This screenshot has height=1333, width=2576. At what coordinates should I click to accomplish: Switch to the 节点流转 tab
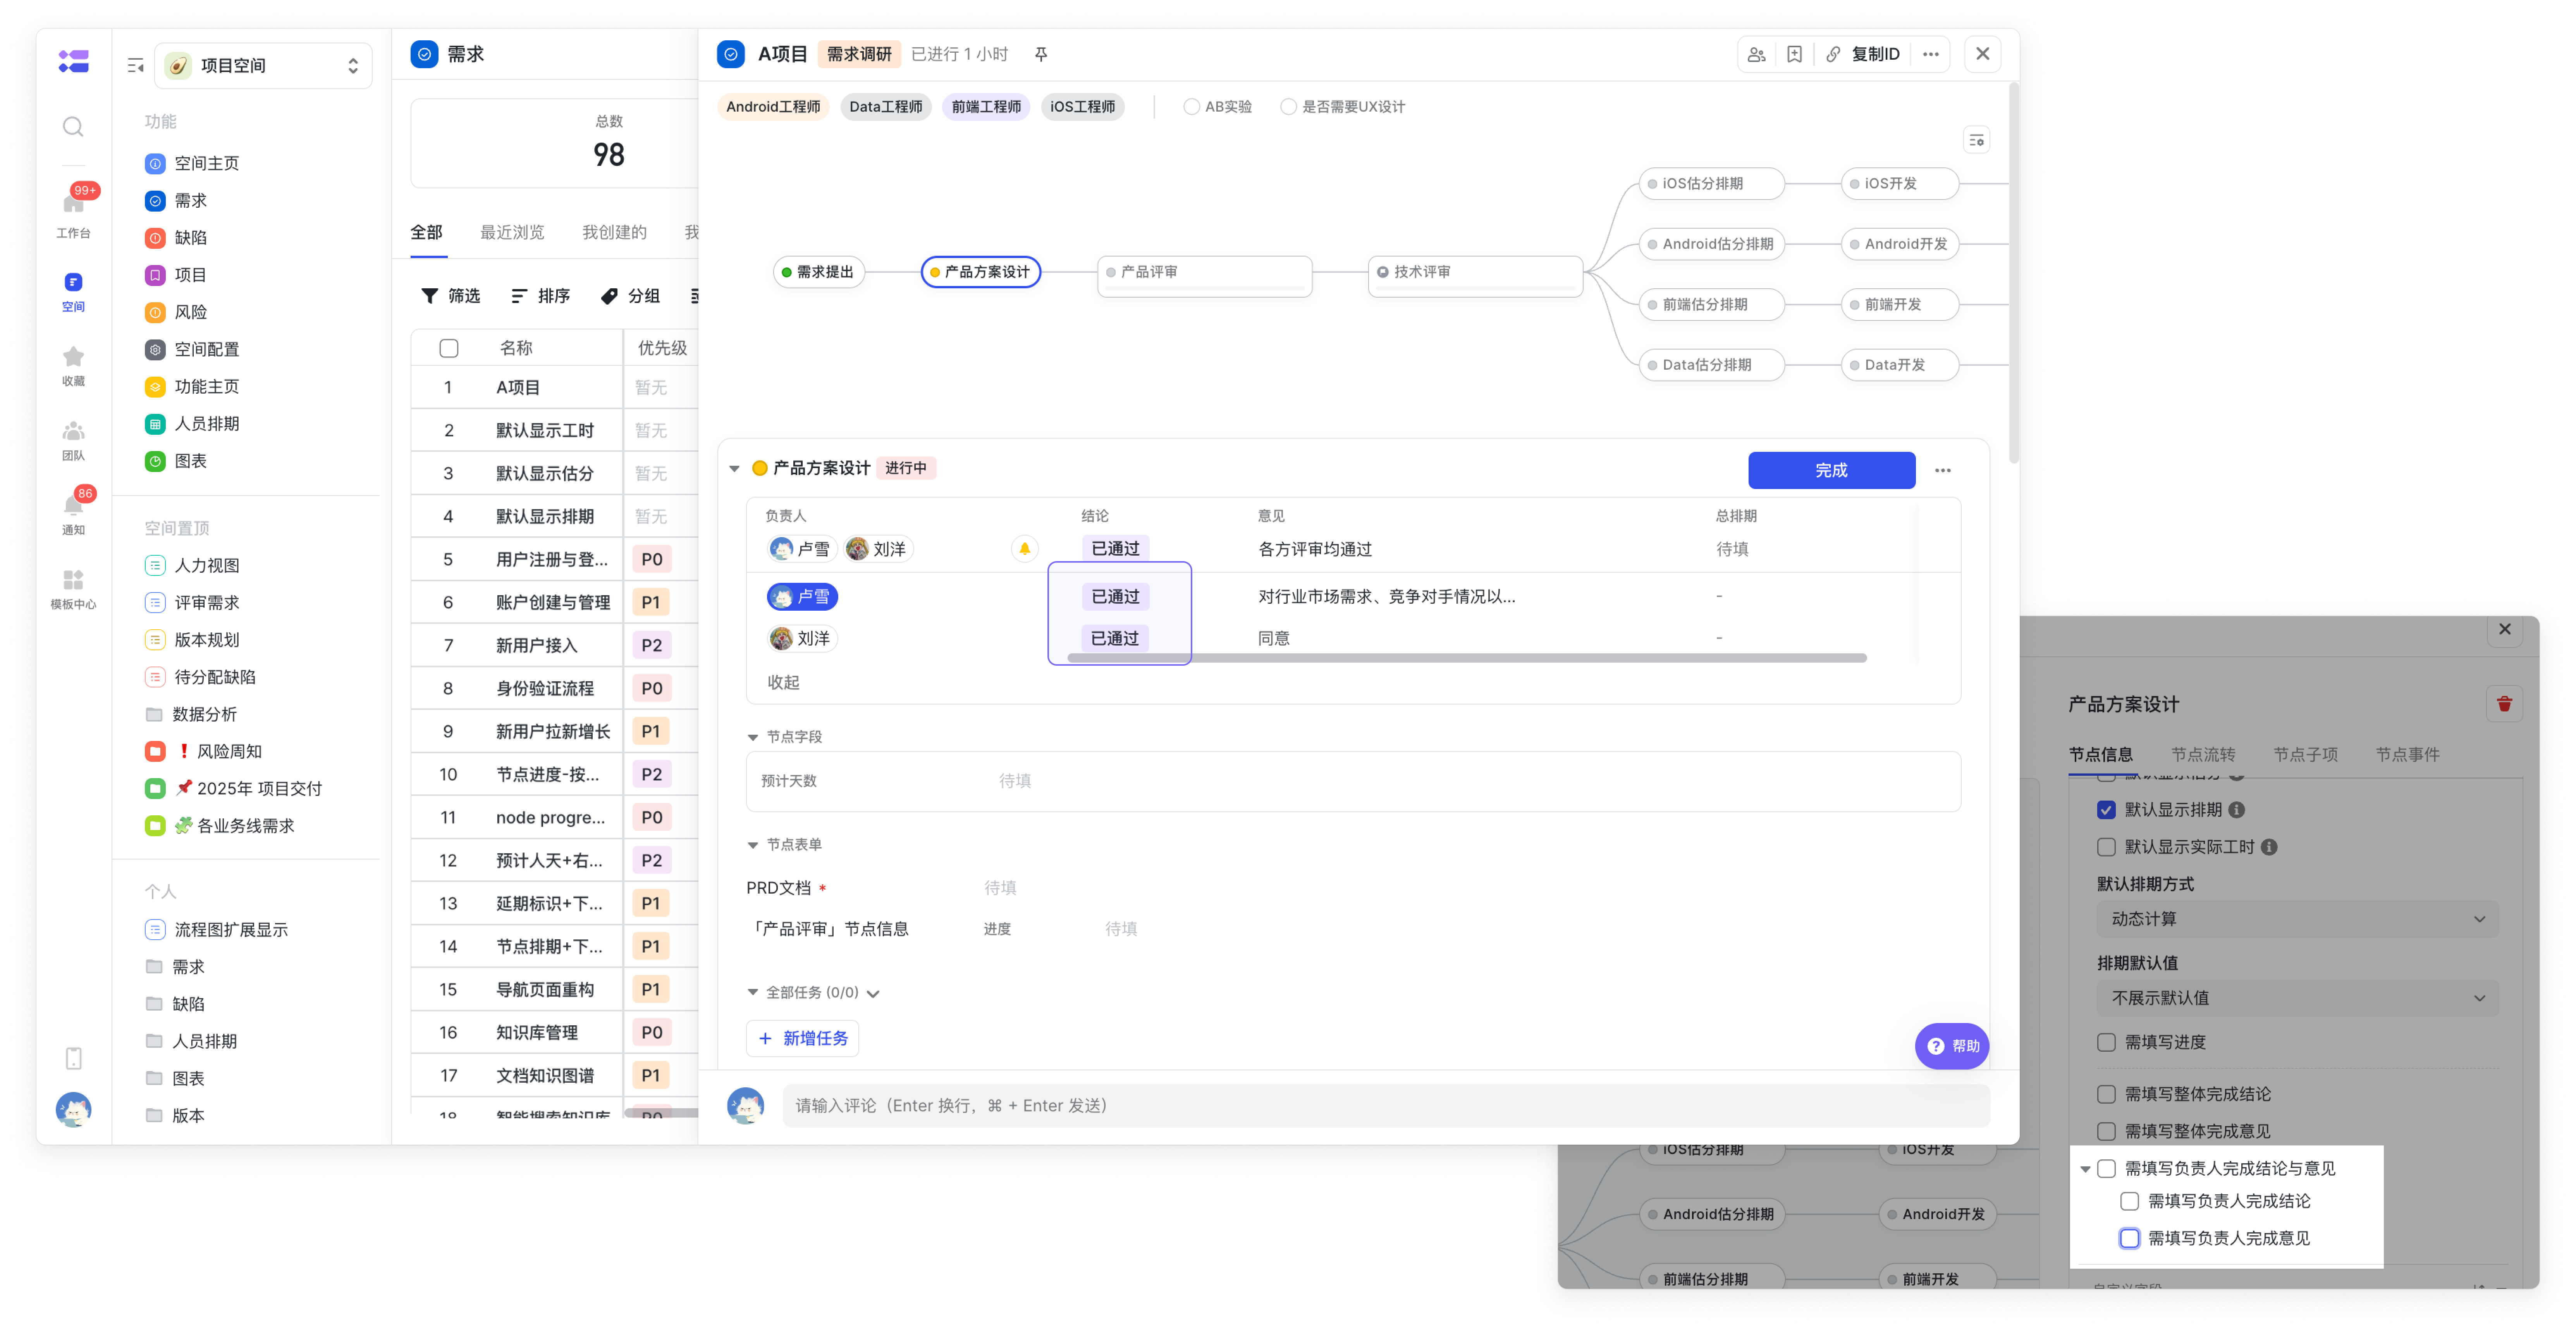(x=2203, y=754)
